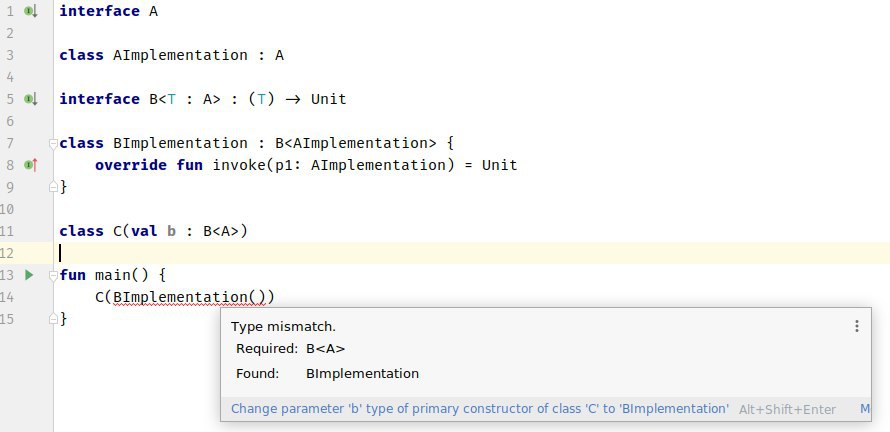Viewport: 890px width, 432px height.
Task: Click the underlined BImplementation() error expression
Action: coord(189,297)
